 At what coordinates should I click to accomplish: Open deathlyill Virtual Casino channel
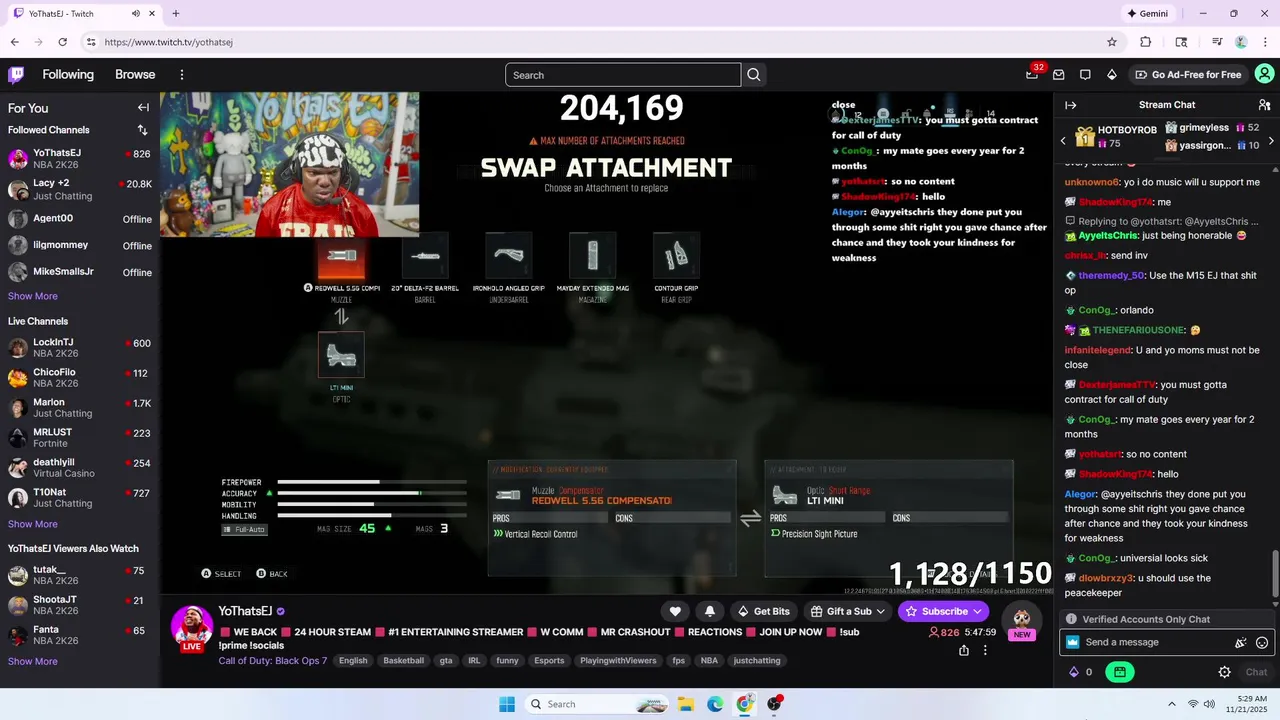[x=80, y=468]
